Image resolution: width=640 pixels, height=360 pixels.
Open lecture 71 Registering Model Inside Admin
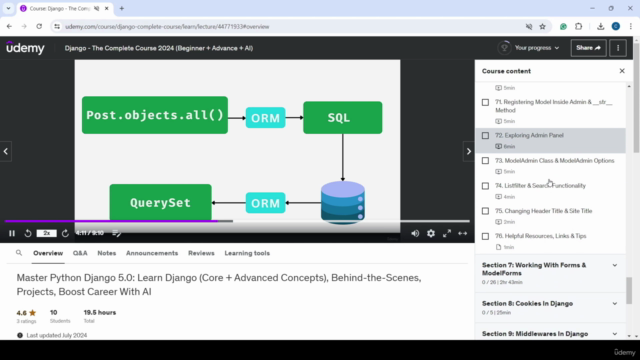tap(553, 106)
